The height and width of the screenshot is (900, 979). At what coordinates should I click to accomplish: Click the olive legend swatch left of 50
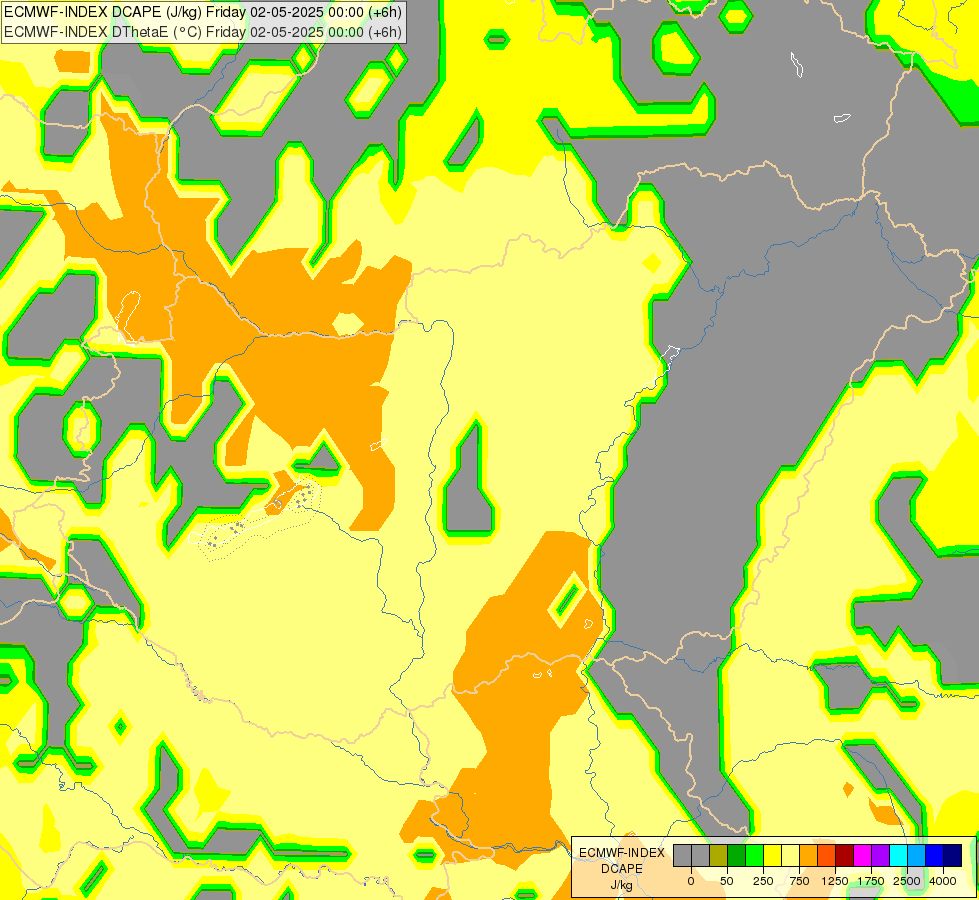pyautogui.click(x=719, y=856)
